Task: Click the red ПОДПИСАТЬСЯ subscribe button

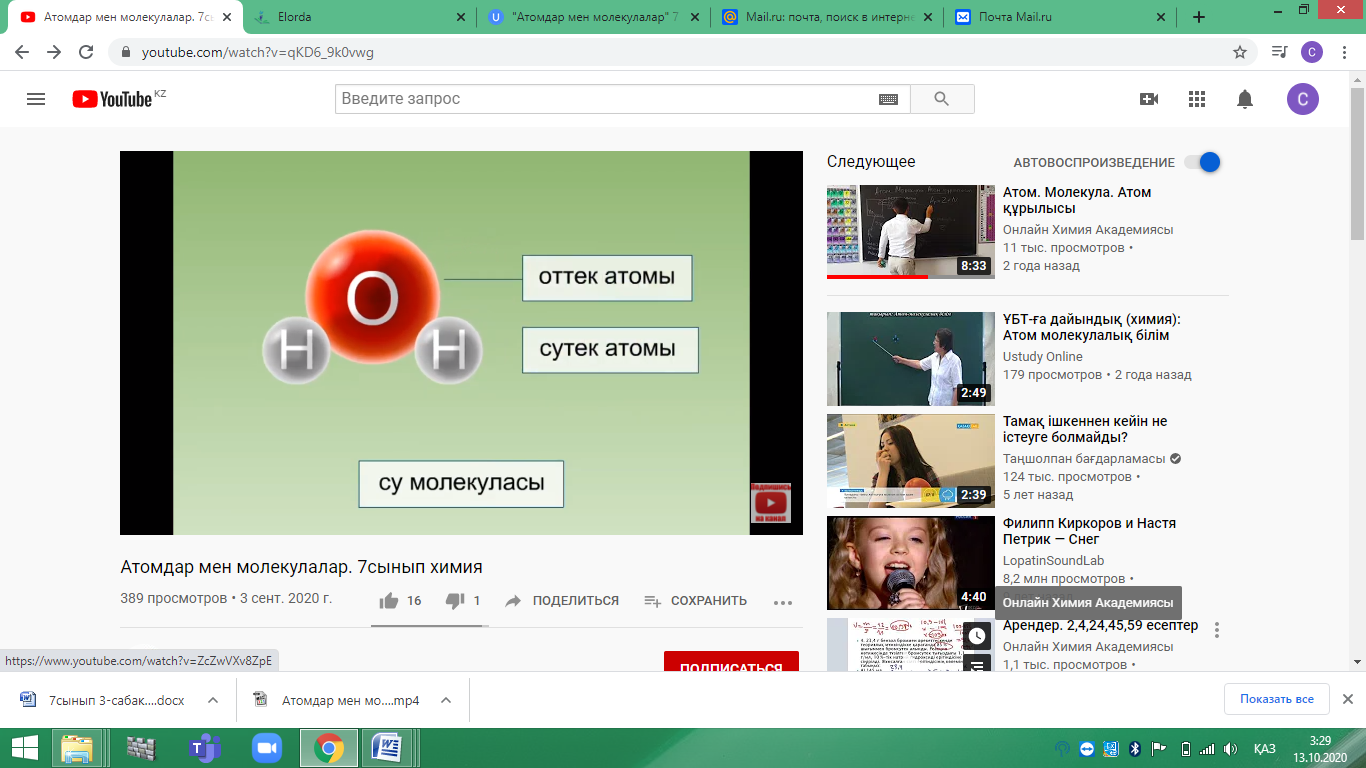Action: 731,662
